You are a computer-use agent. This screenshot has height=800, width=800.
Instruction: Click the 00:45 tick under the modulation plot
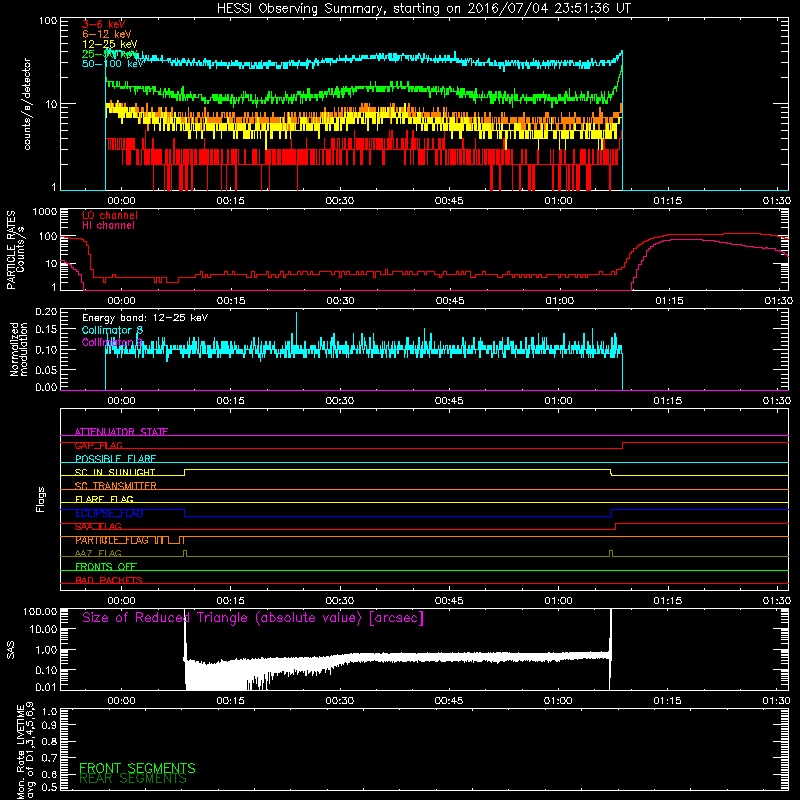coord(449,401)
